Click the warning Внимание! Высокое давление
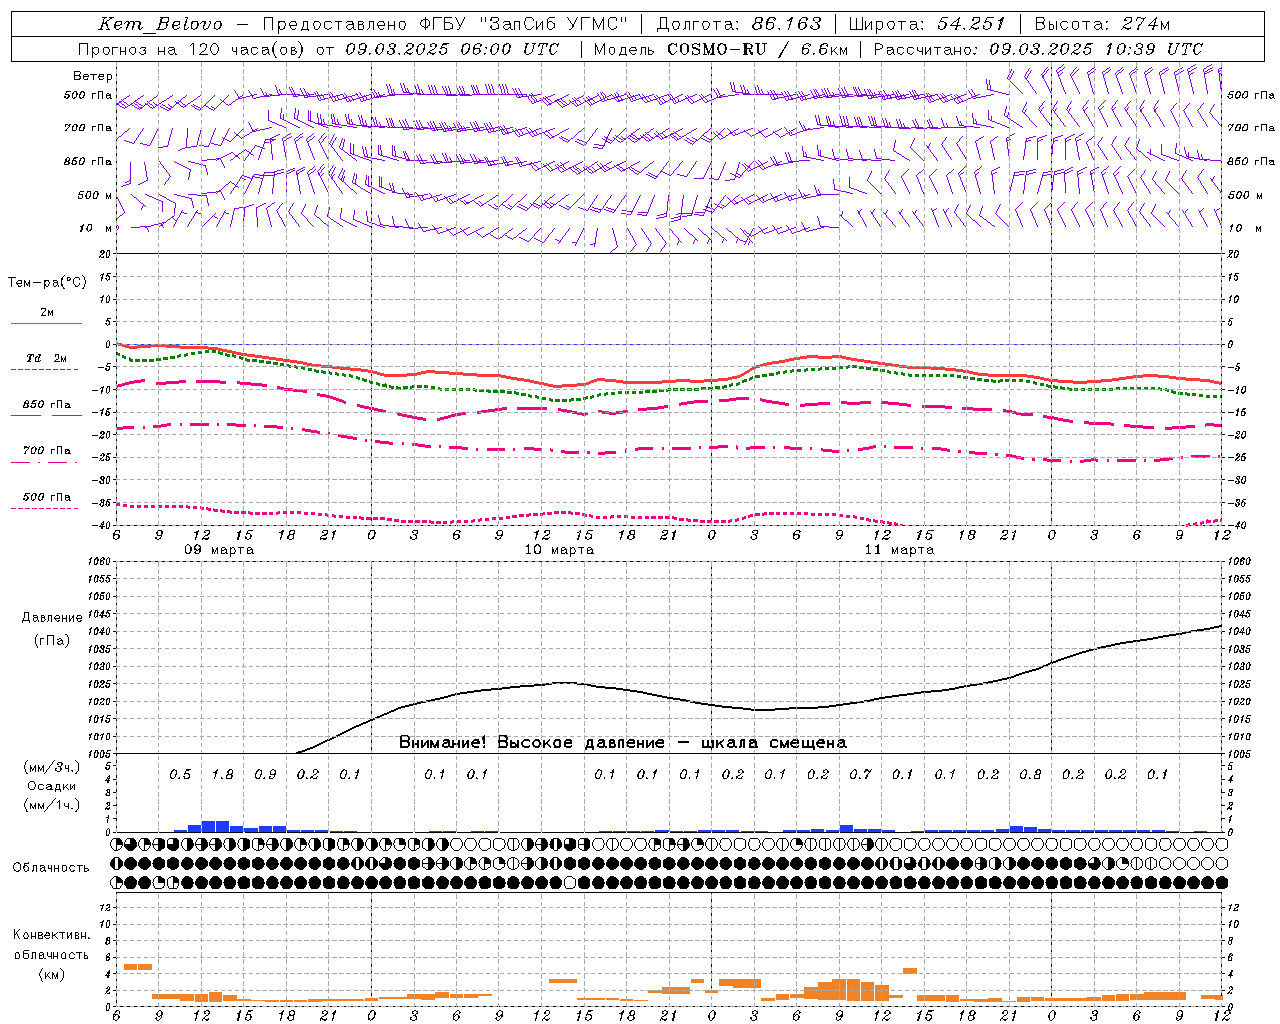This screenshot has width=1280, height=1024. pos(531,743)
